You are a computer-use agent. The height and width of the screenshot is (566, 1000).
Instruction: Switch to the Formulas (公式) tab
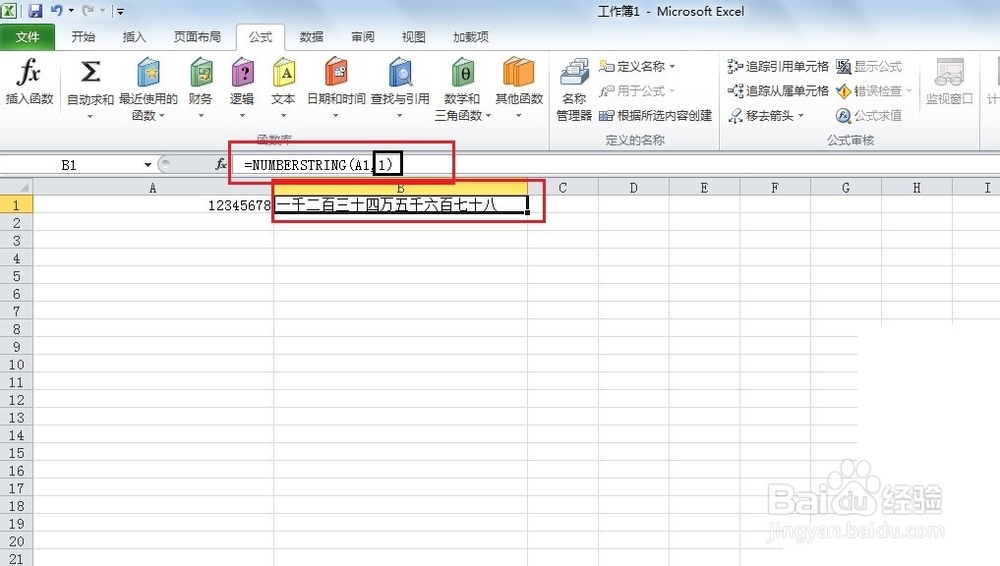260,37
